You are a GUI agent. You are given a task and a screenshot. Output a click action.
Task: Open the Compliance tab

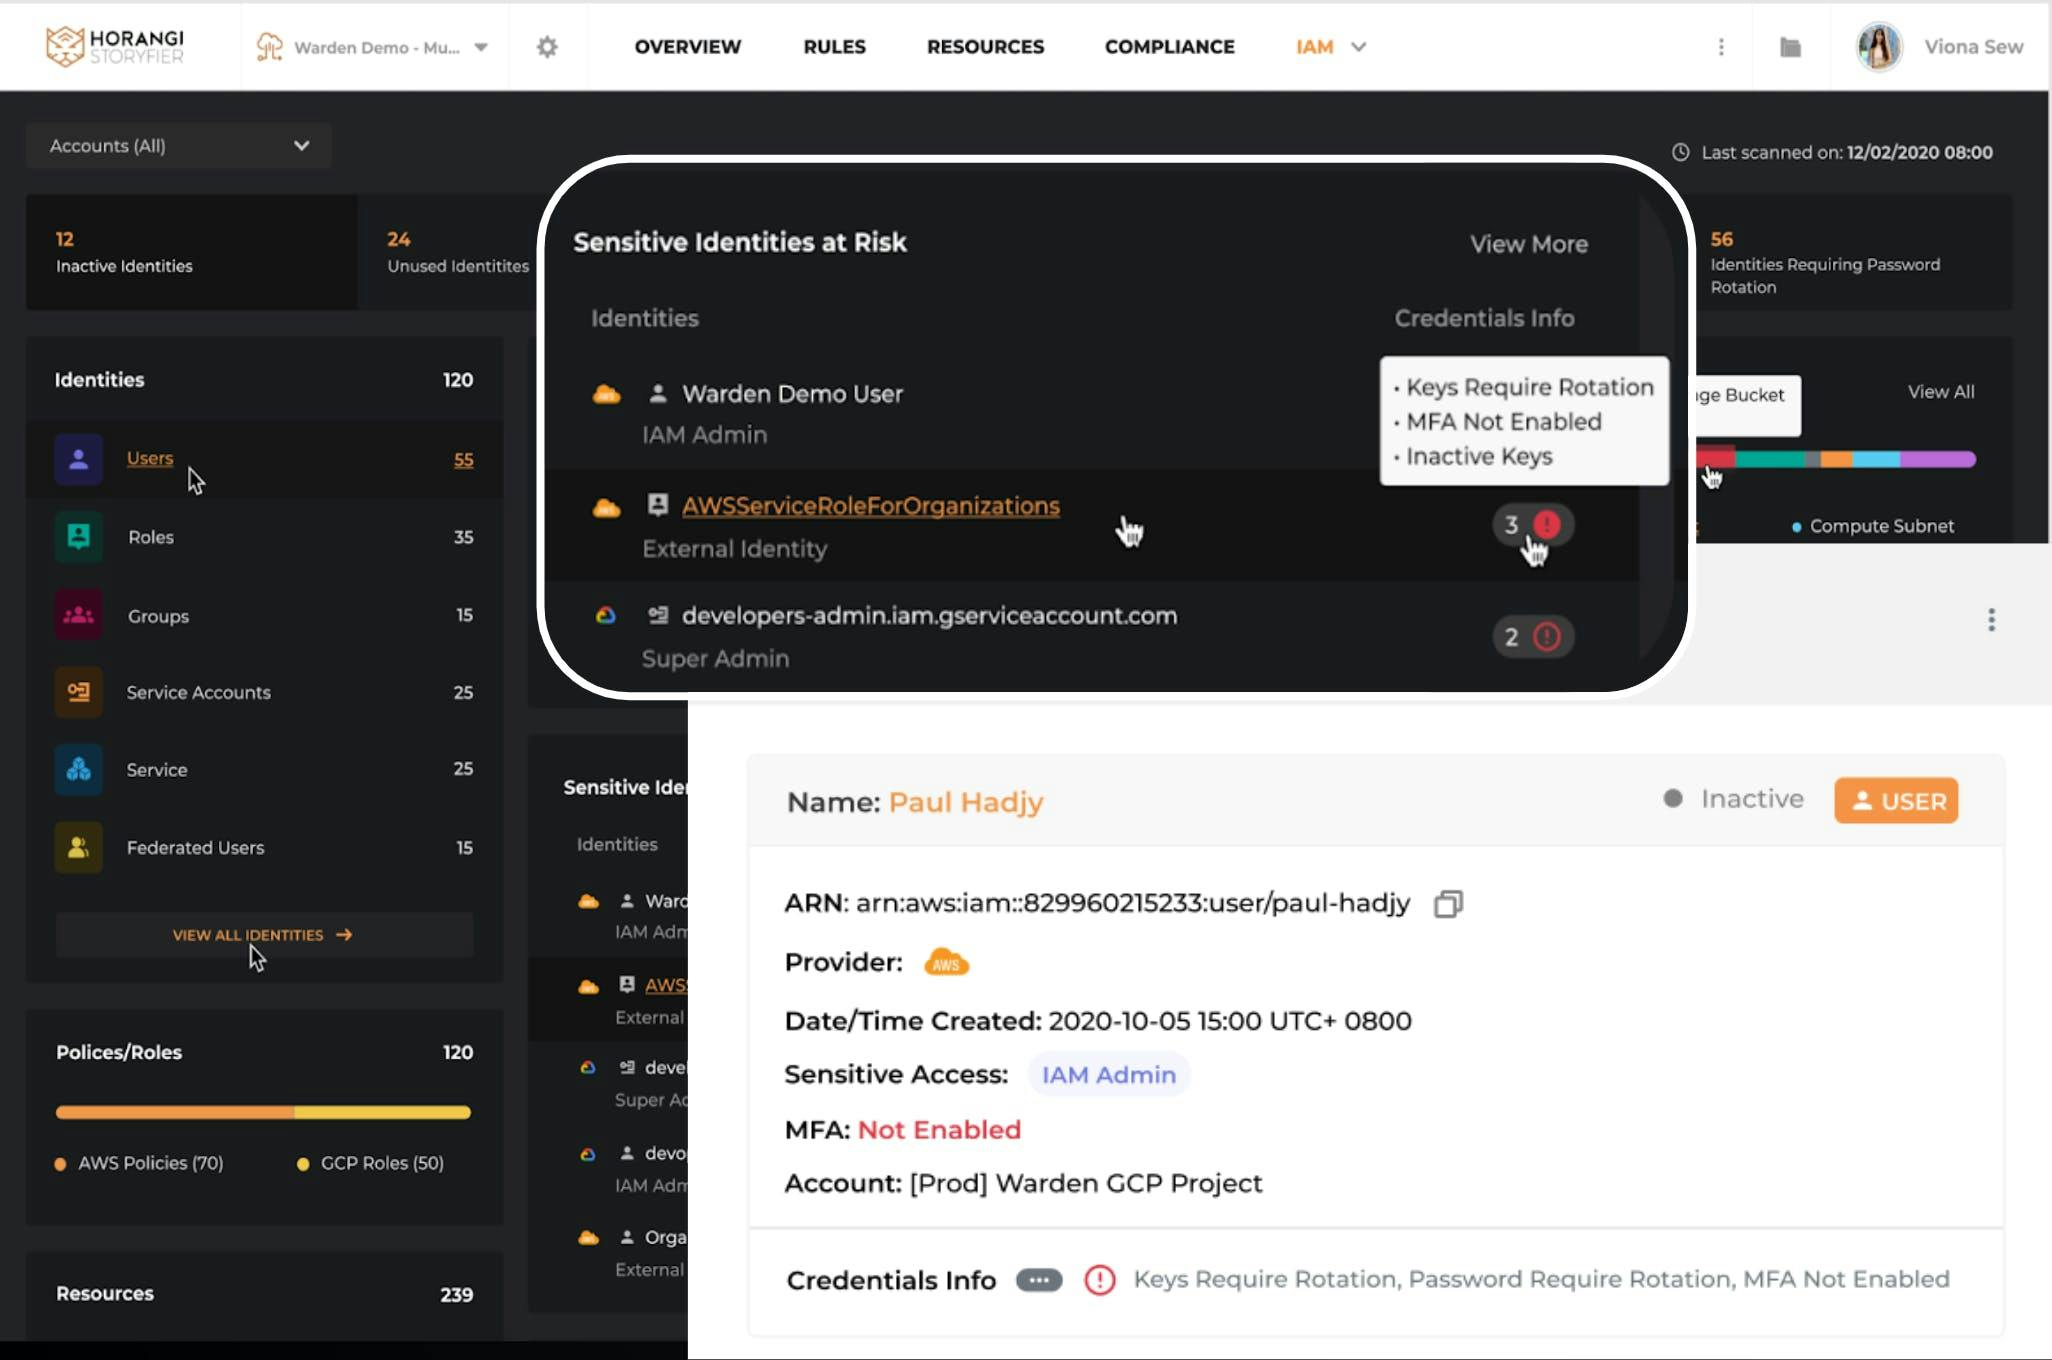coord(1170,47)
